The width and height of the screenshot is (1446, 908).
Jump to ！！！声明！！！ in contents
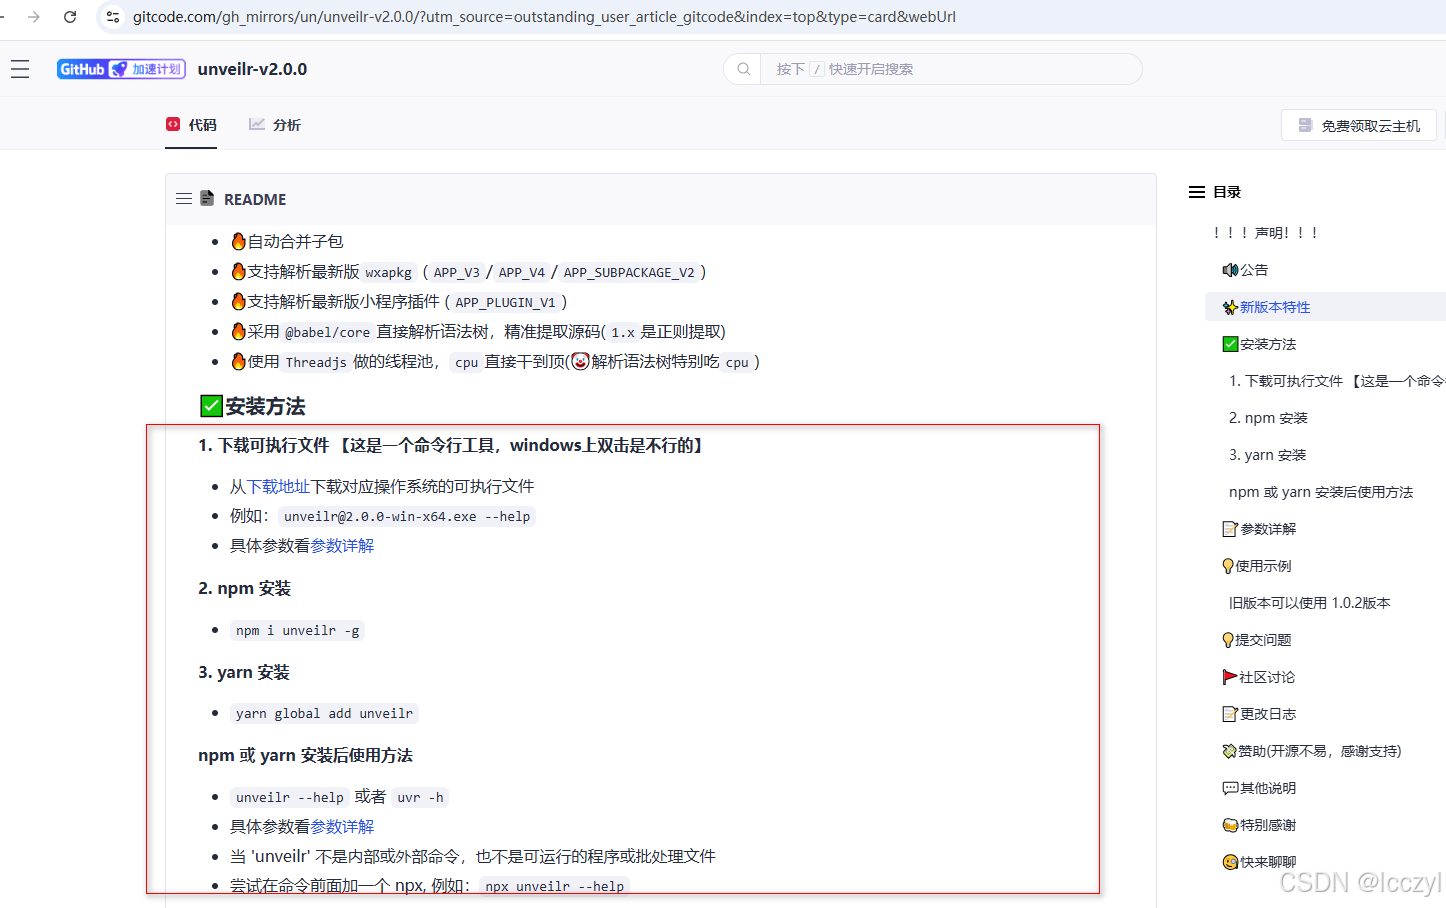click(1264, 233)
